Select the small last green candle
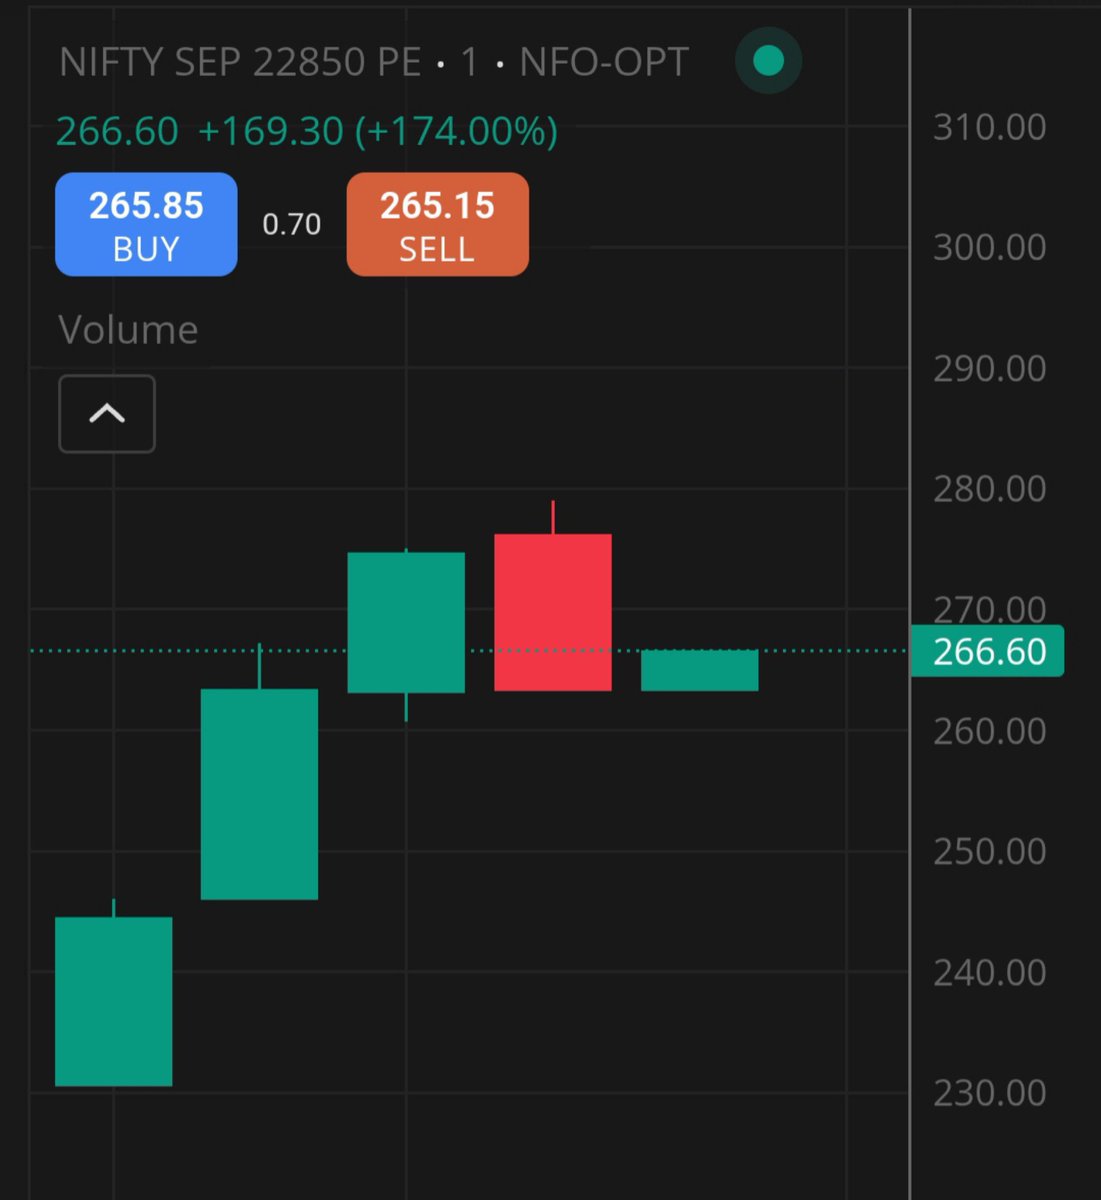1101x1200 pixels. [x=700, y=670]
